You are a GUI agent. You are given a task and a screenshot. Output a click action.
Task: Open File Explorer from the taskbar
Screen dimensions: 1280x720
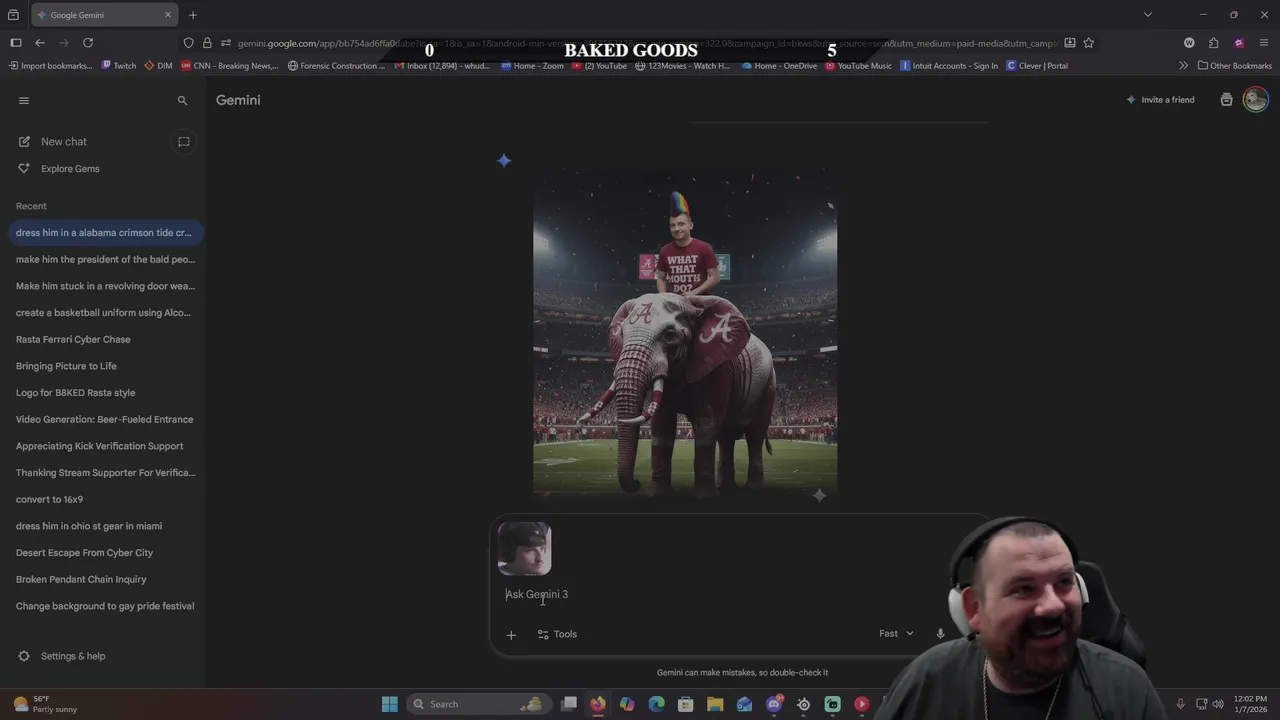[715, 704]
